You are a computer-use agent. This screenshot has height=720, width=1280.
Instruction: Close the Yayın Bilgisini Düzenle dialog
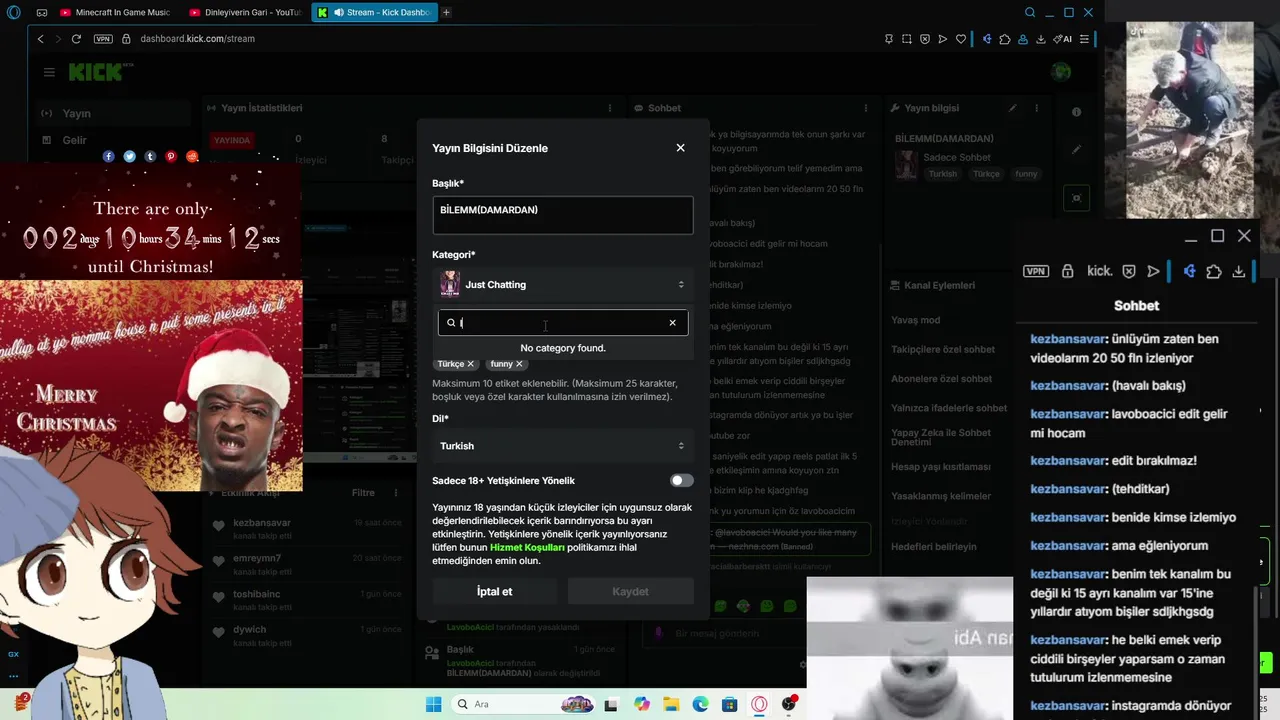[680, 148]
